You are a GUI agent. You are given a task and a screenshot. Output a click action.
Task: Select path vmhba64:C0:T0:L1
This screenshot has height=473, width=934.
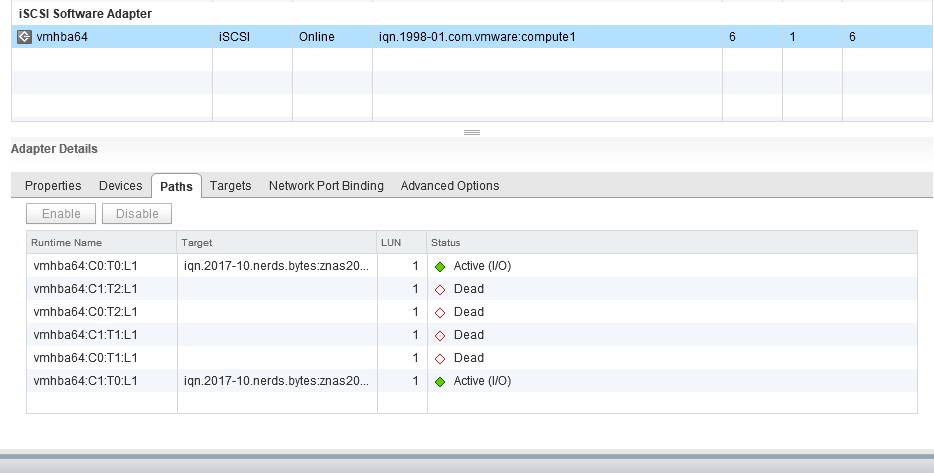[x=86, y=266]
